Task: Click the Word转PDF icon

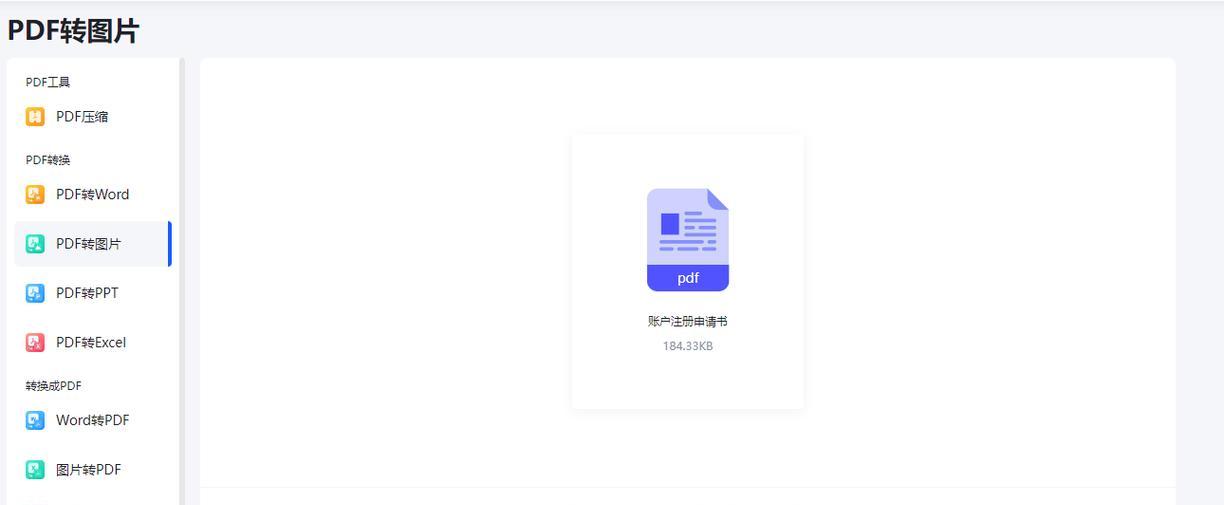Action: click(x=35, y=420)
